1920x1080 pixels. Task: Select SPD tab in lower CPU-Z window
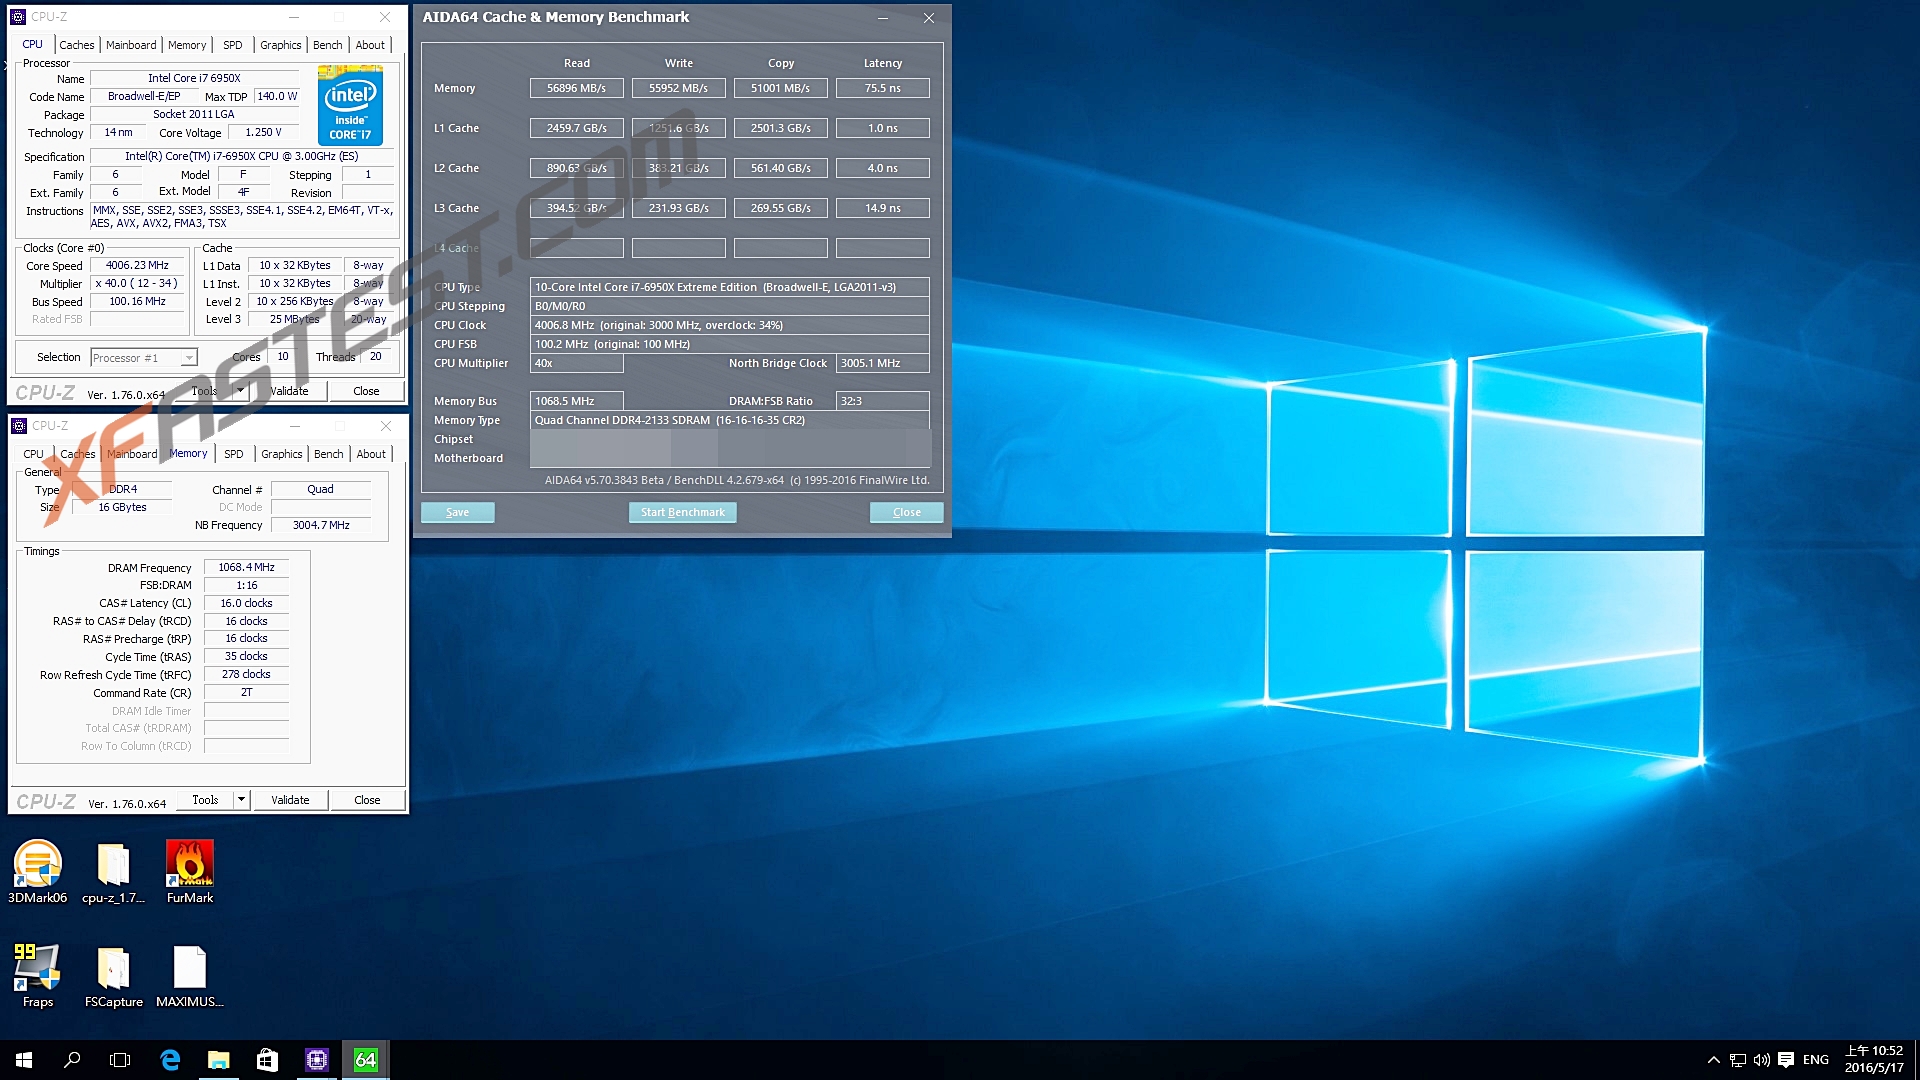coord(233,454)
